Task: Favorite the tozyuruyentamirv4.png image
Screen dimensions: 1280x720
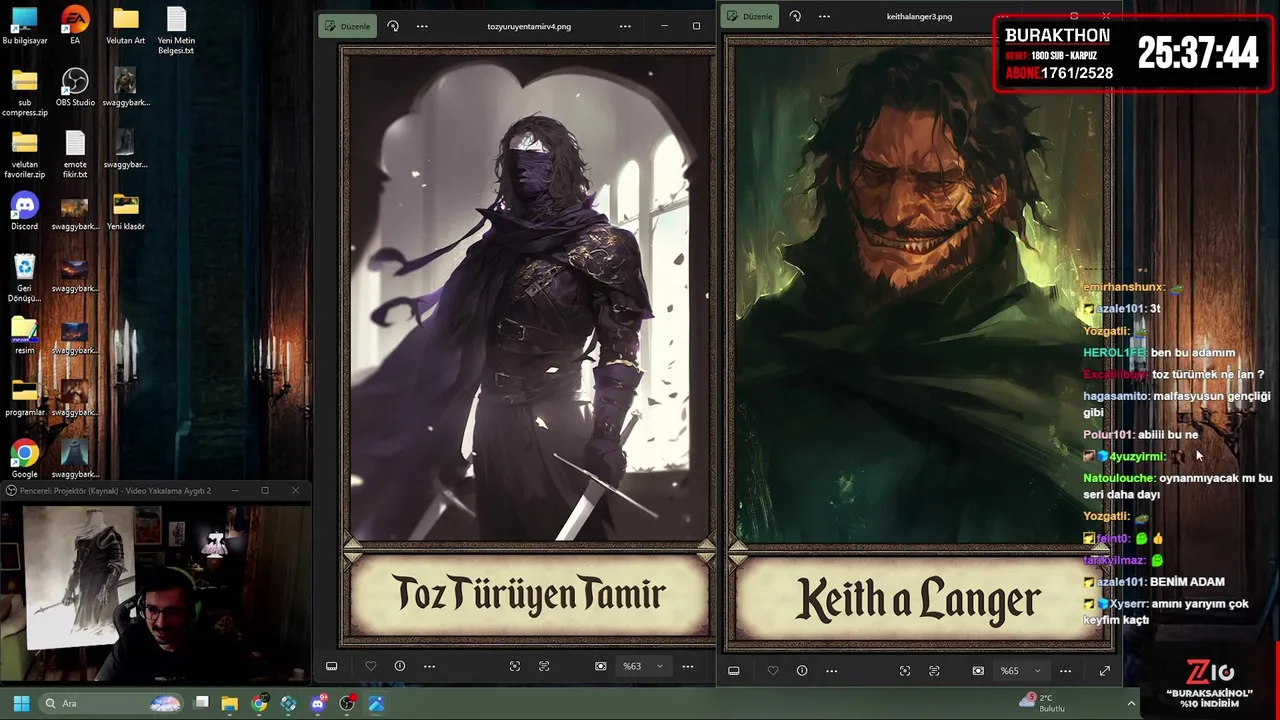Action: (x=370, y=666)
